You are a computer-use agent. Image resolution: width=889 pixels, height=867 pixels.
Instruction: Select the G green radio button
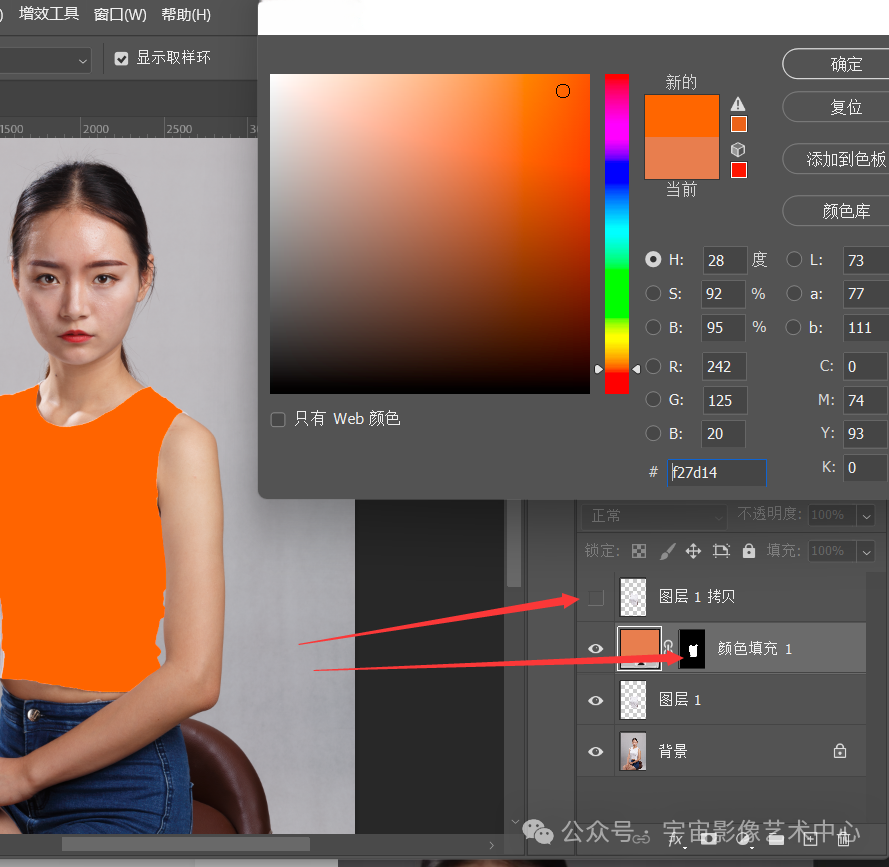tap(653, 400)
